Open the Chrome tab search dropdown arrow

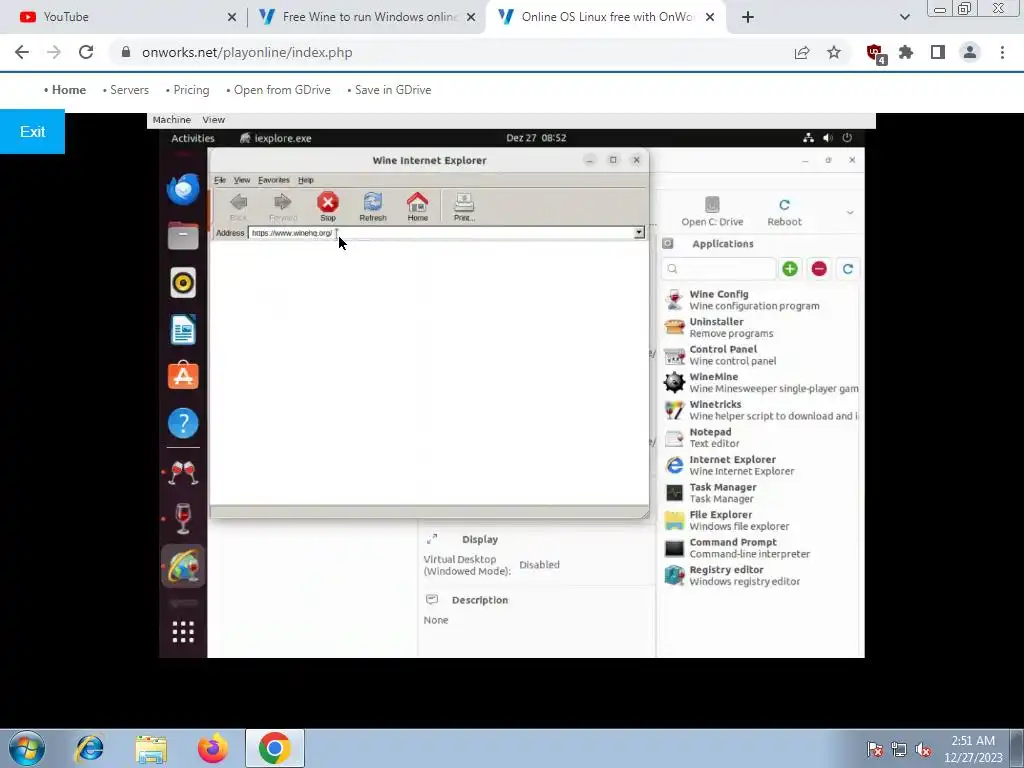904,17
